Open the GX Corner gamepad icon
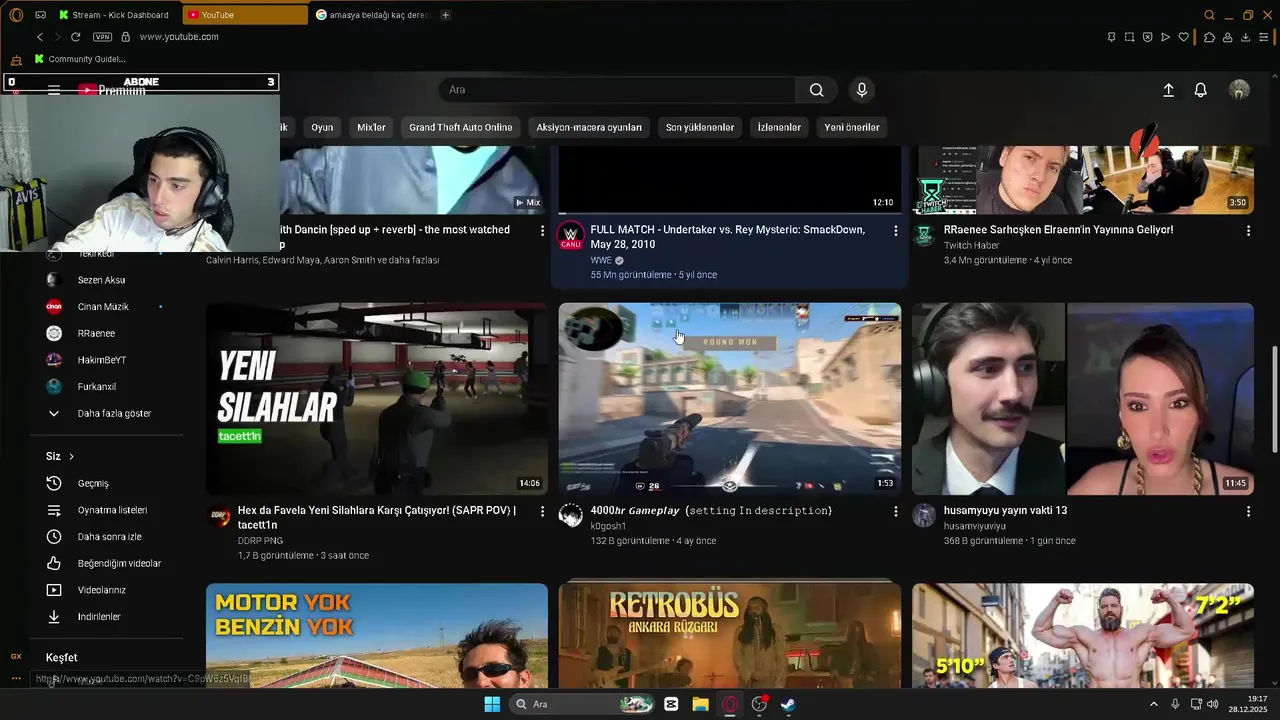1280x720 pixels. [x=40, y=15]
